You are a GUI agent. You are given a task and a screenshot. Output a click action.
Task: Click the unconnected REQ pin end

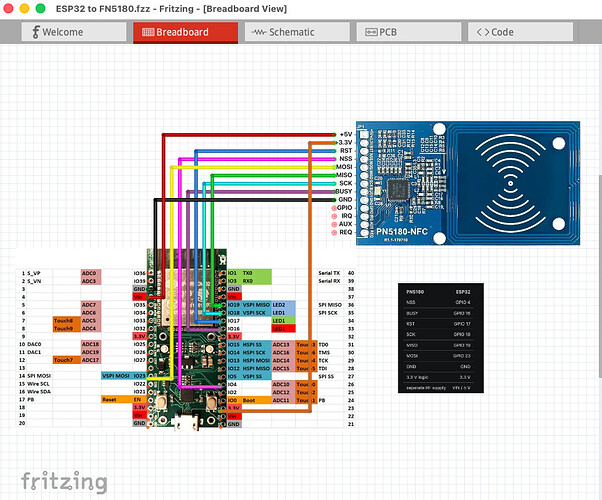coord(334,232)
